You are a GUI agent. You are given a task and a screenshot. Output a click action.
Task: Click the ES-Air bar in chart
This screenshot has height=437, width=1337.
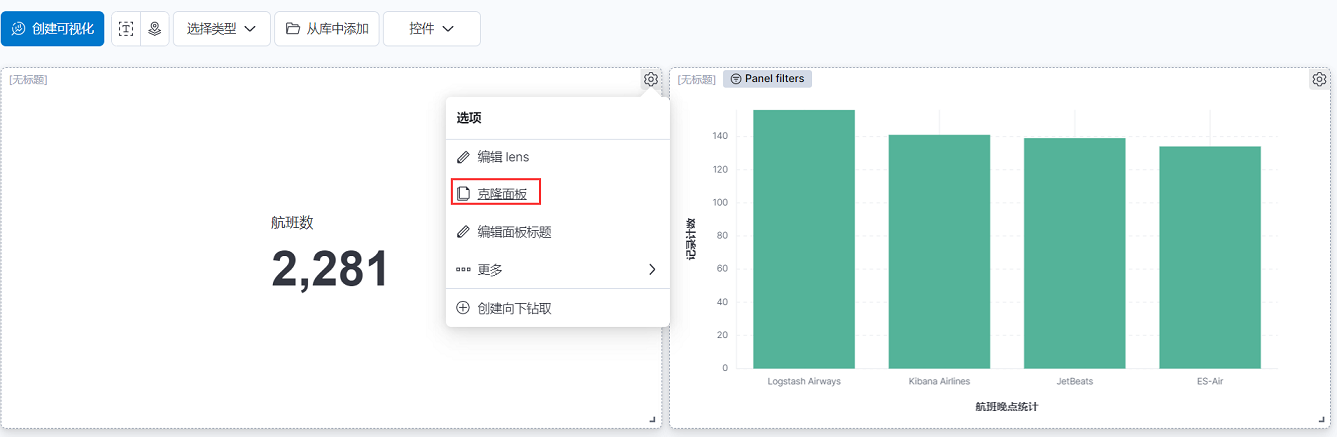tap(1210, 257)
